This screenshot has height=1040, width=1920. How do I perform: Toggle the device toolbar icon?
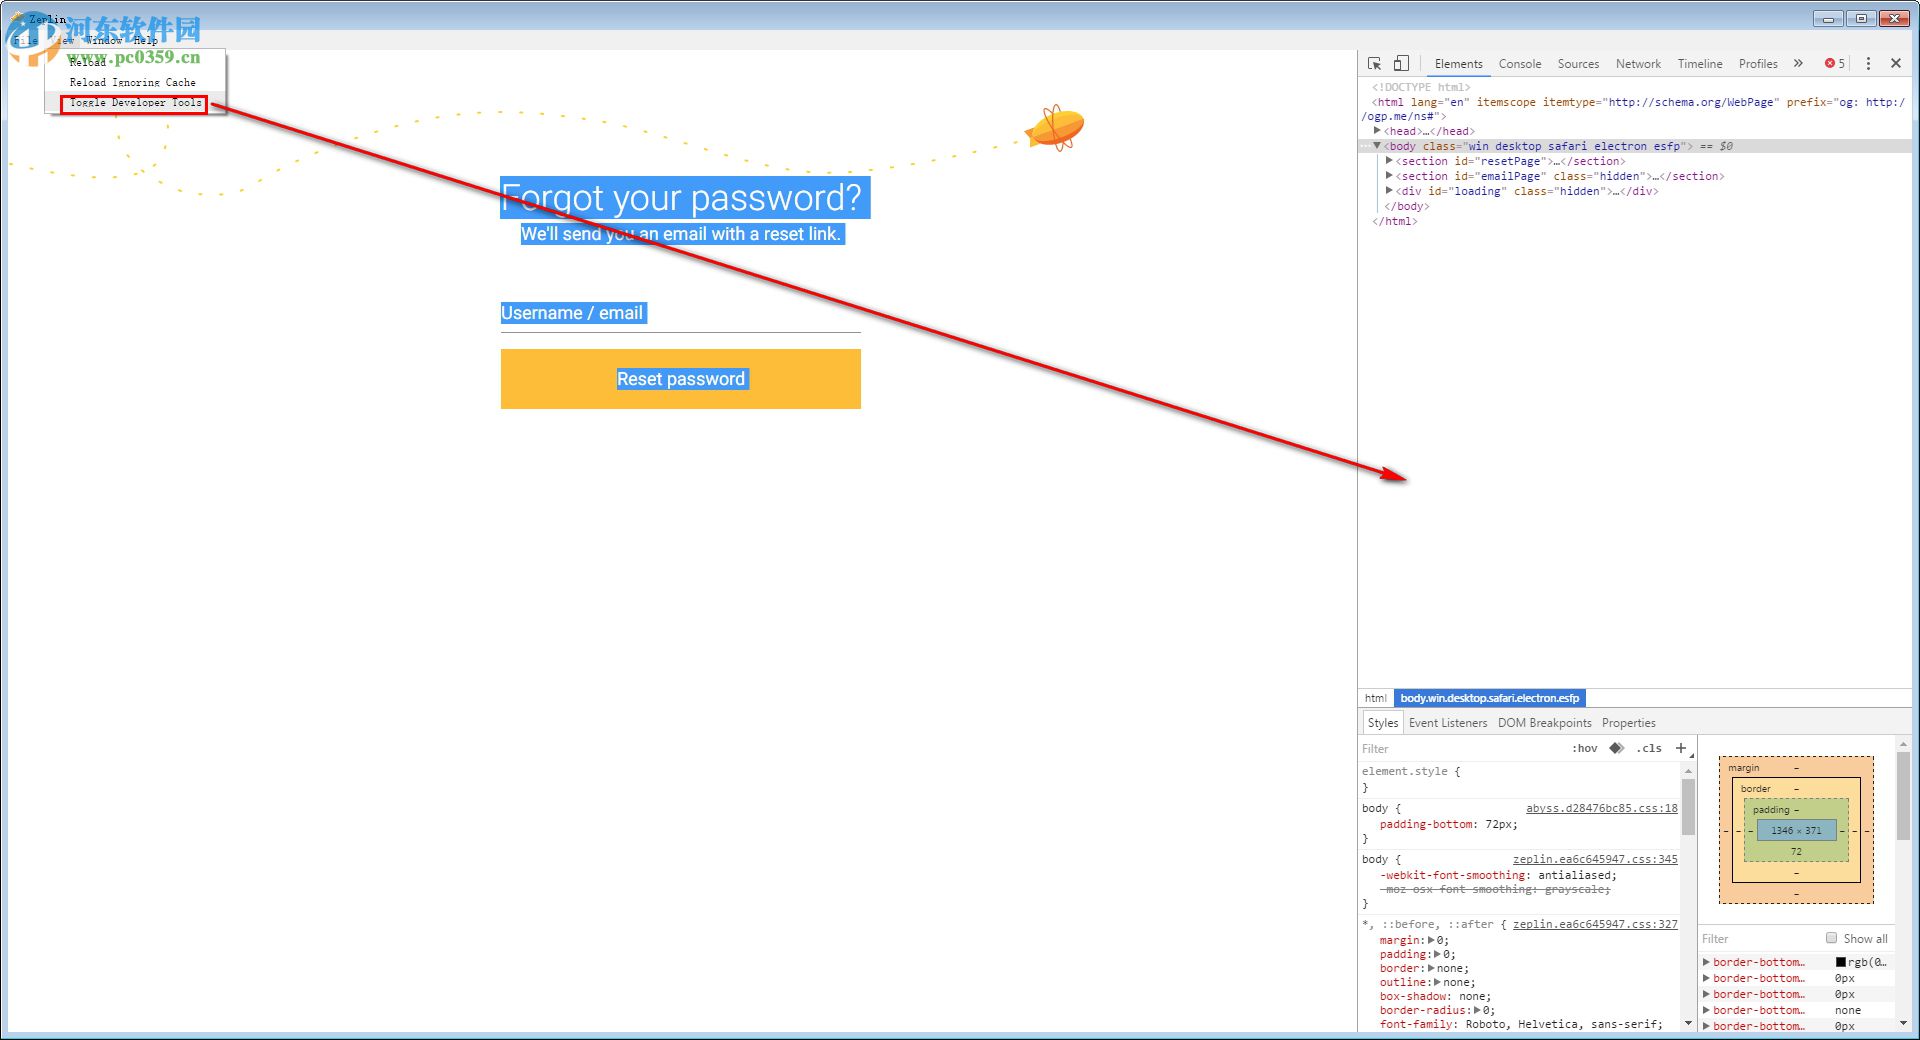tap(1401, 63)
